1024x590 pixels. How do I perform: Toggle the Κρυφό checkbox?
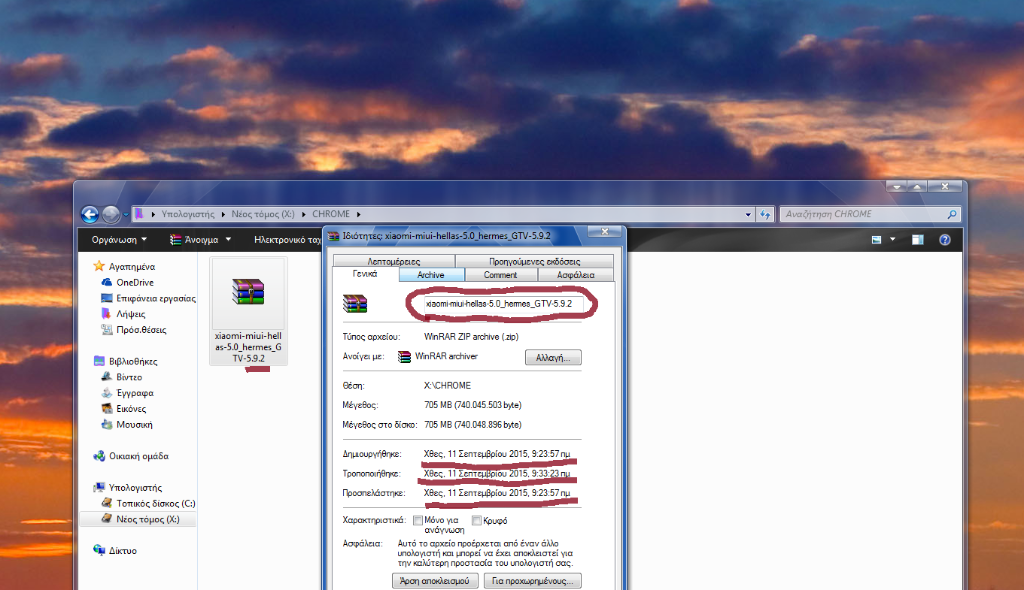pyautogui.click(x=477, y=521)
